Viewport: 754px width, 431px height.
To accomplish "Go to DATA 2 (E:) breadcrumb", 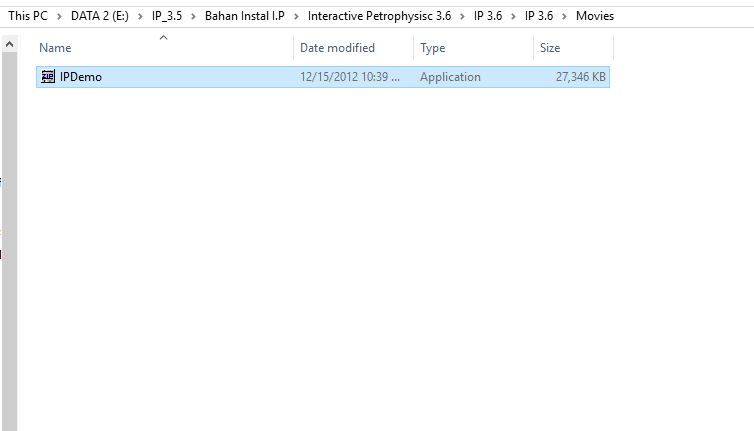I will [100, 16].
